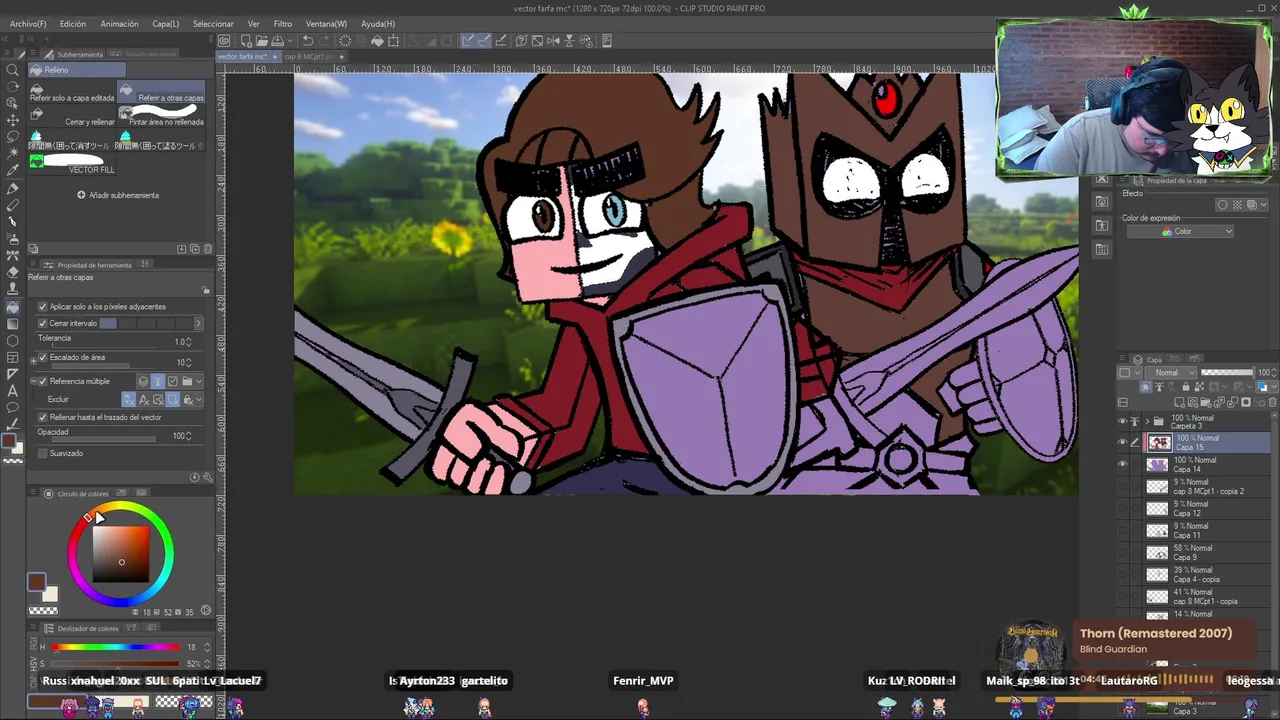Hide the Capa 15 layer
Image resolution: width=1280 pixels, height=720 pixels.
click(x=1122, y=442)
